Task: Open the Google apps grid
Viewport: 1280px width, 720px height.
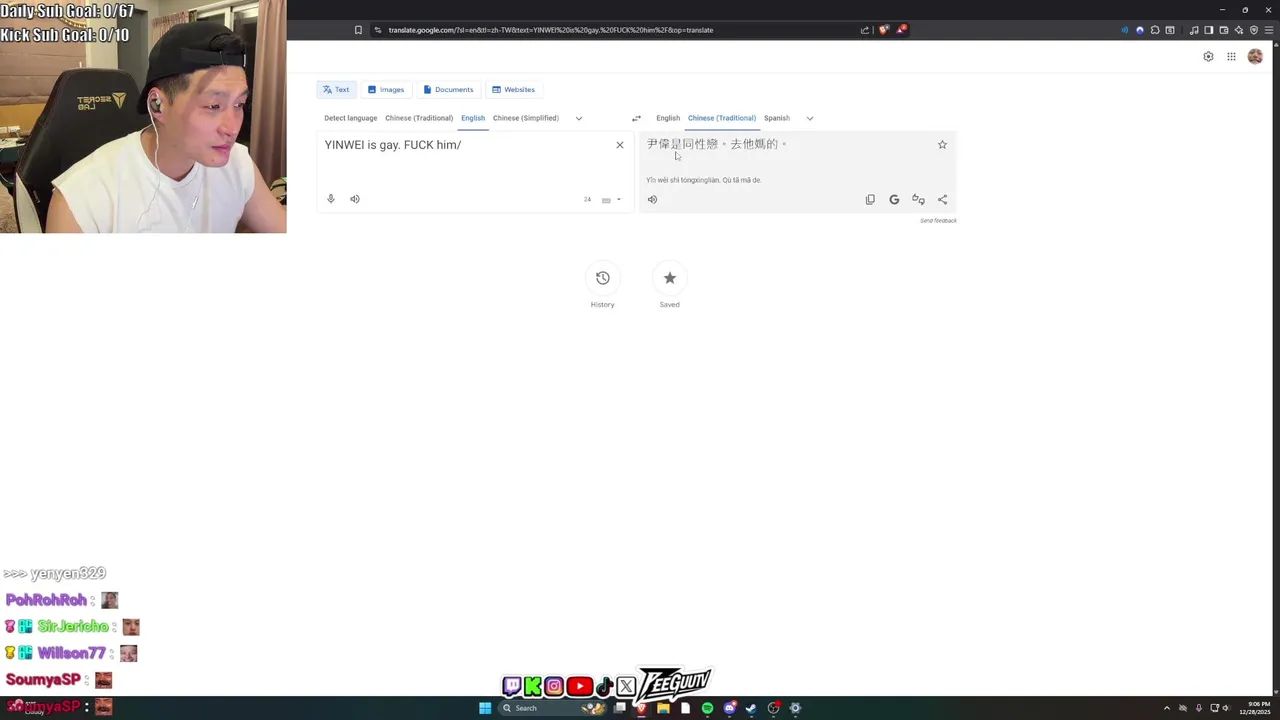Action: coord(1231,57)
